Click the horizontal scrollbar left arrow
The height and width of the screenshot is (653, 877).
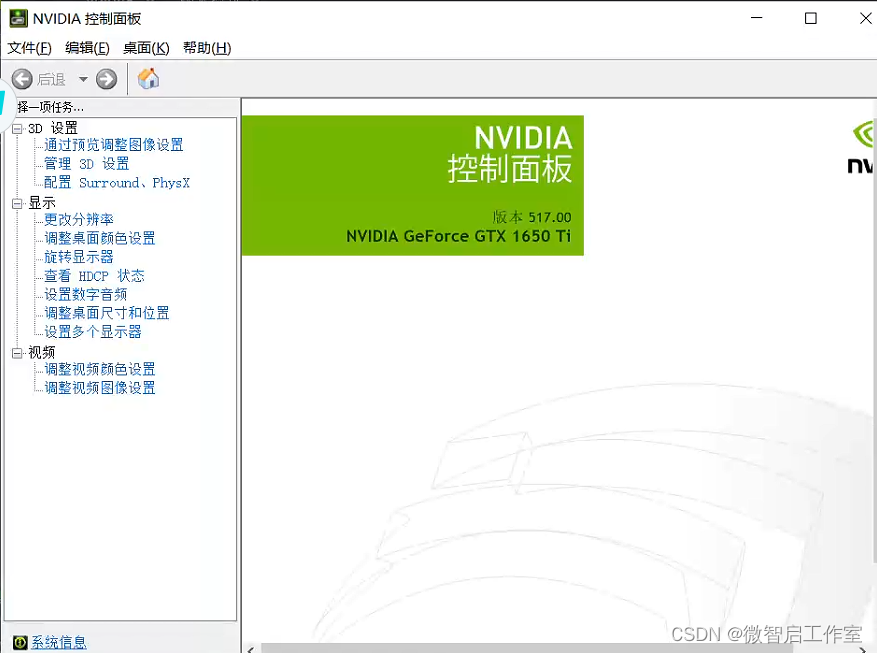[x=251, y=649]
